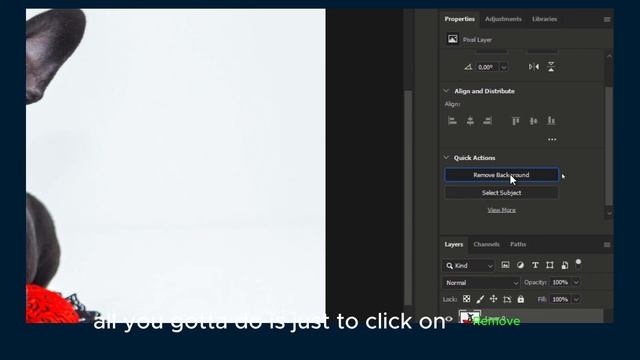This screenshot has width=640, height=360.
Task: Switch to the Adjustments tab
Action: tap(503, 19)
